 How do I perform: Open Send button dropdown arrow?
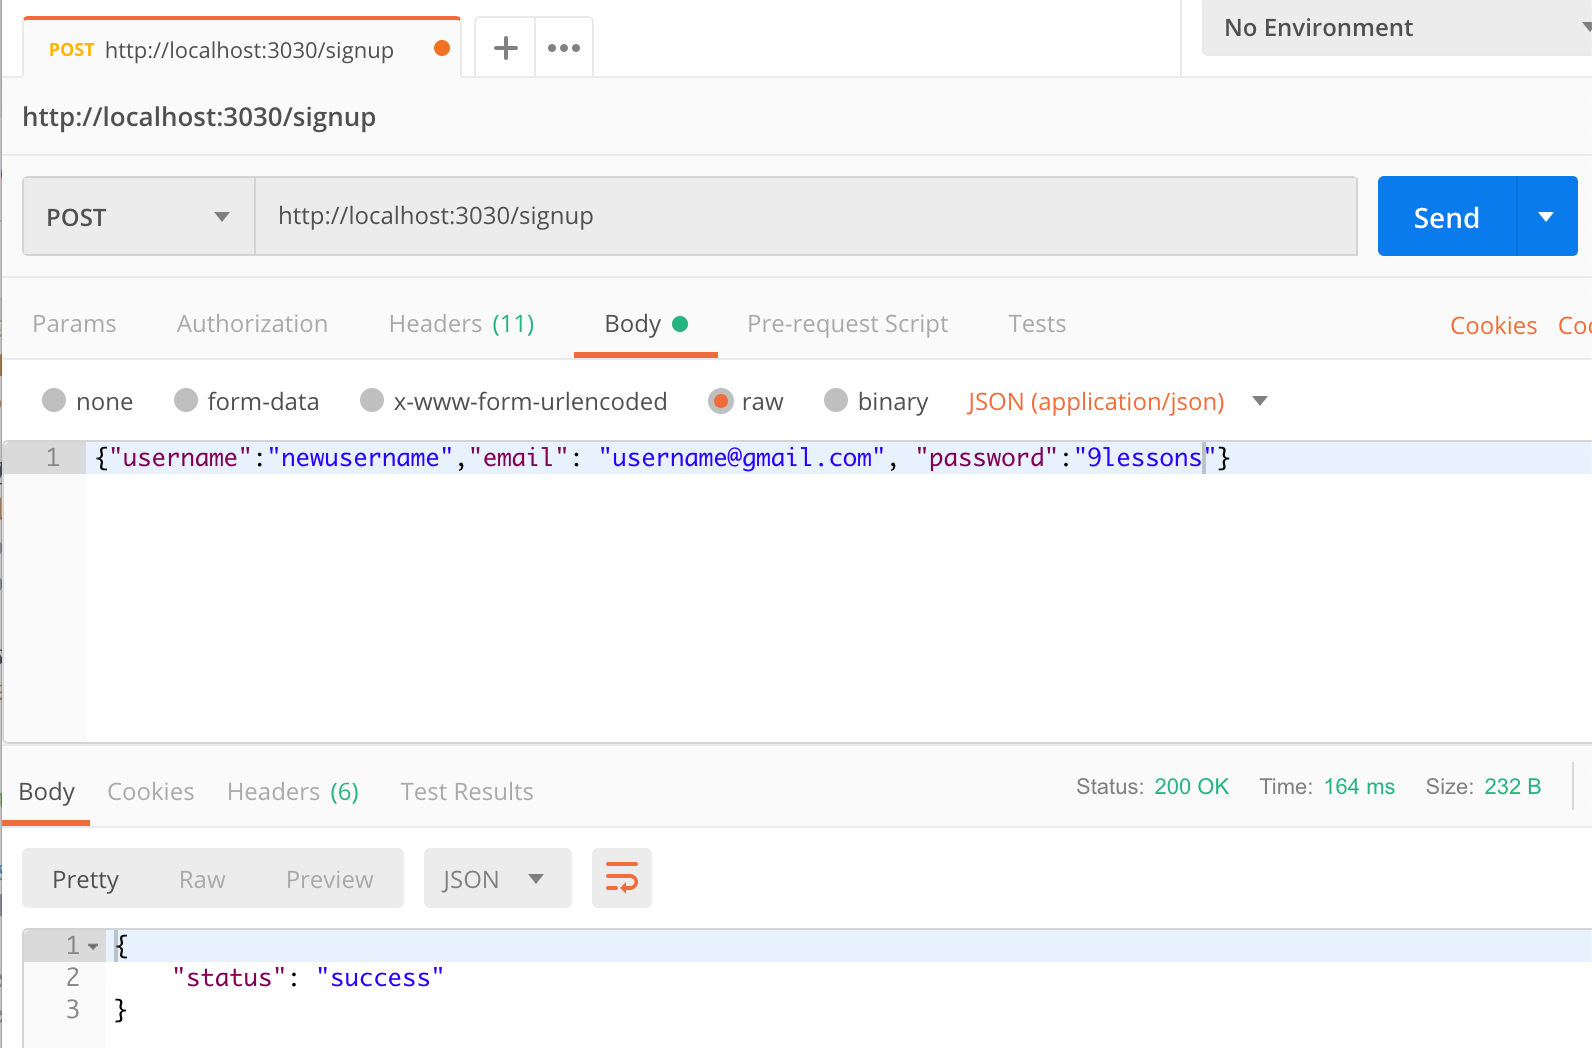click(x=1547, y=216)
